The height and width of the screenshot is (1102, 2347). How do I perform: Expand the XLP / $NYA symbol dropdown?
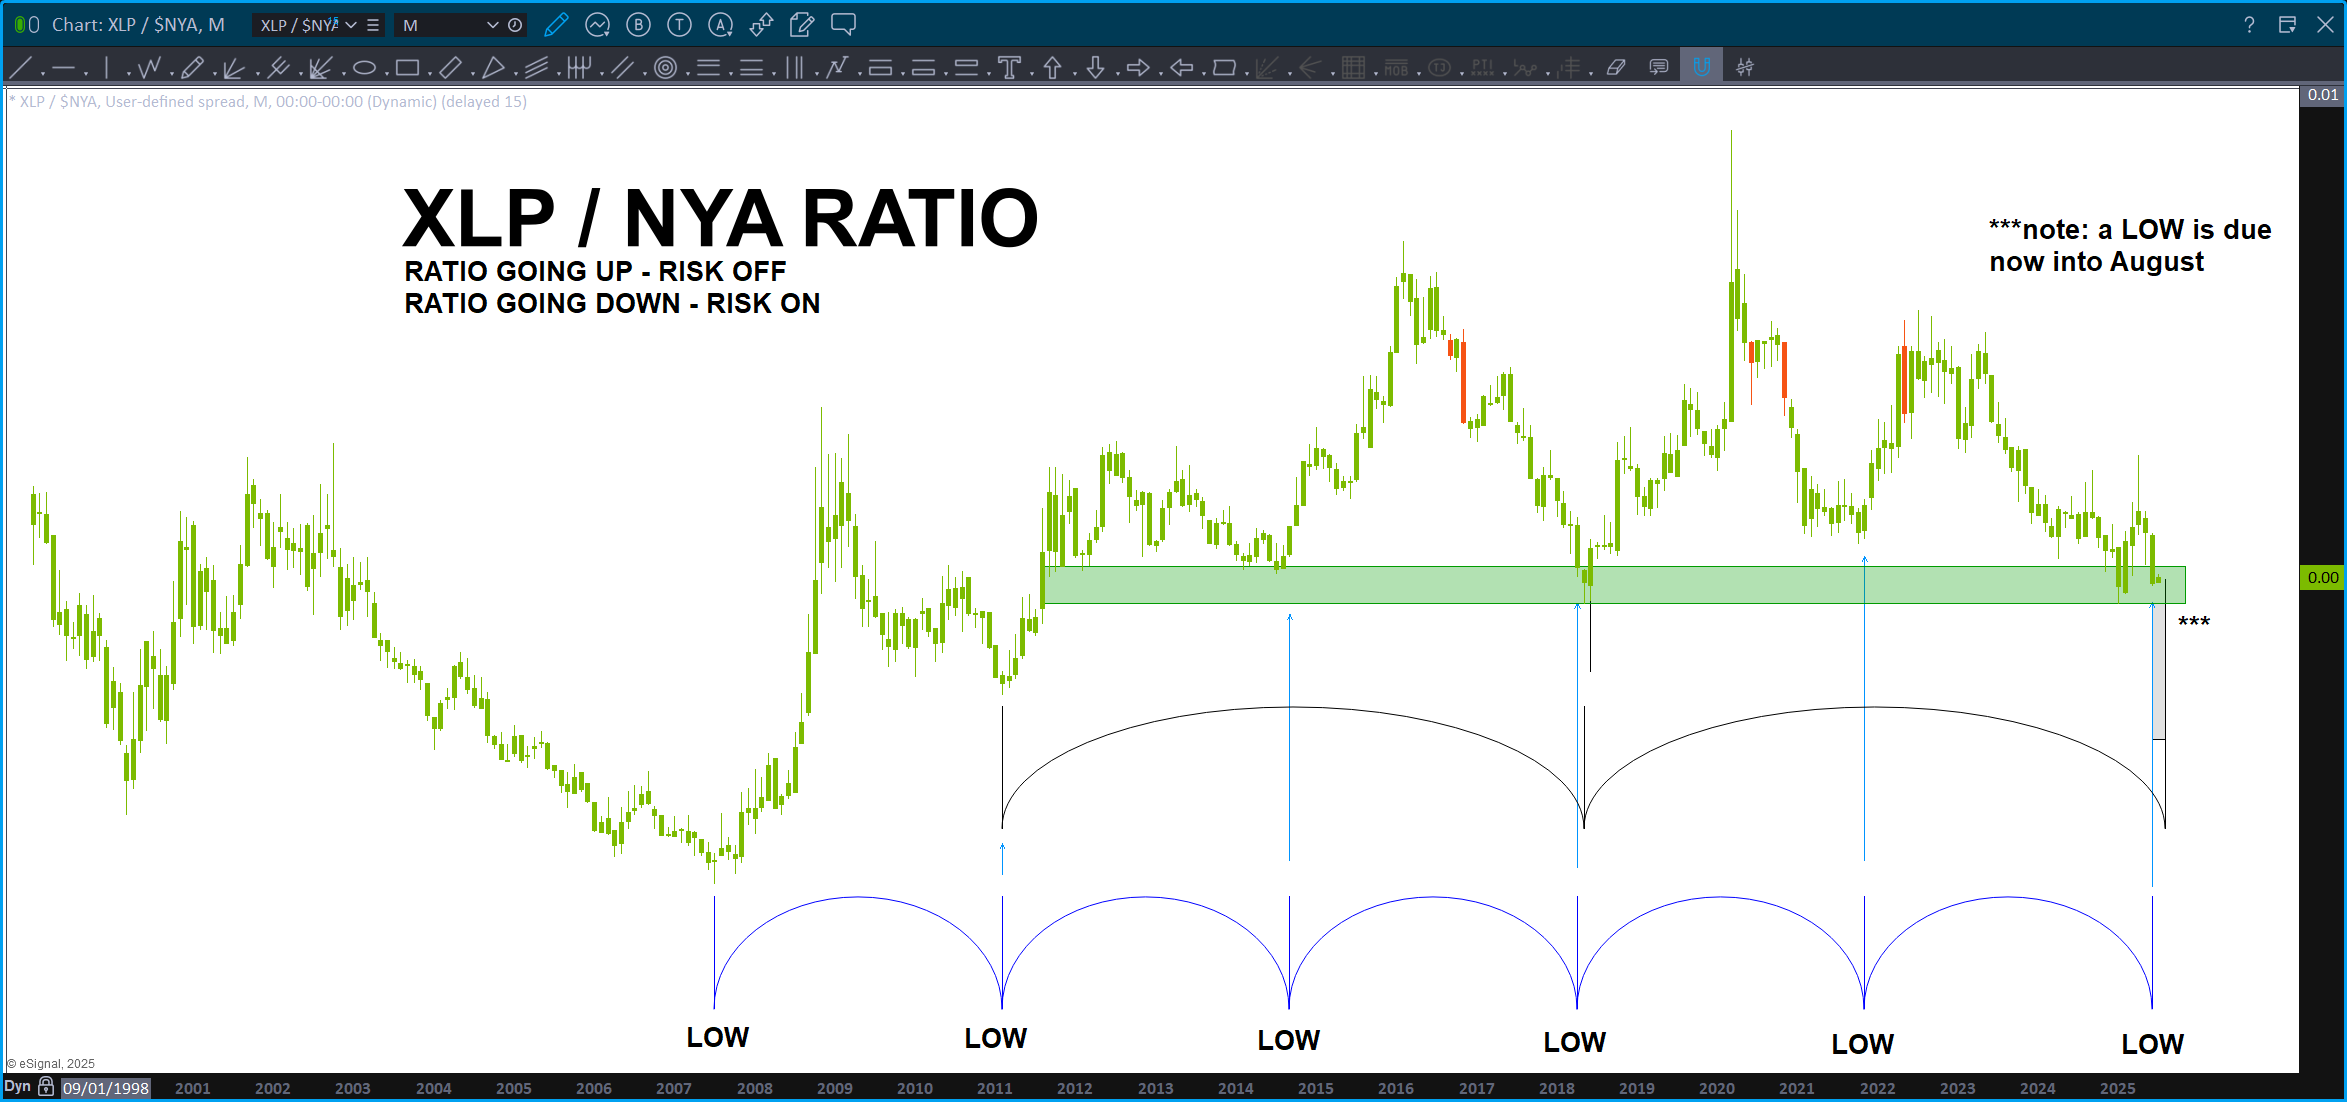tap(351, 25)
